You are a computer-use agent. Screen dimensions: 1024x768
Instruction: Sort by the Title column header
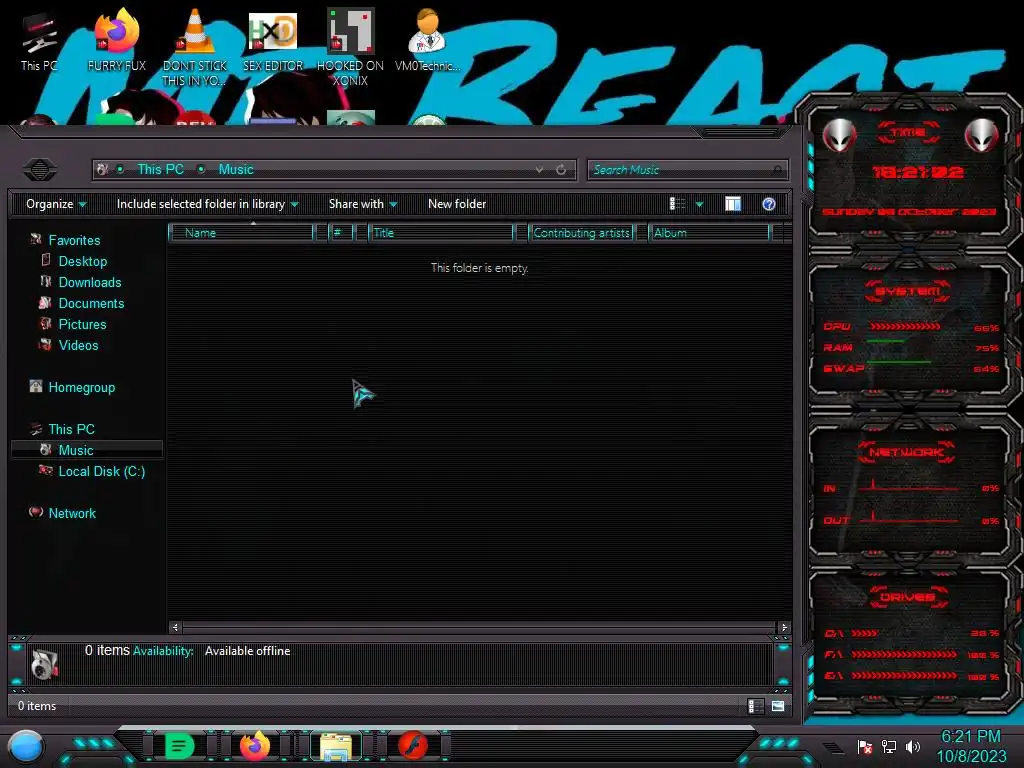coord(441,232)
